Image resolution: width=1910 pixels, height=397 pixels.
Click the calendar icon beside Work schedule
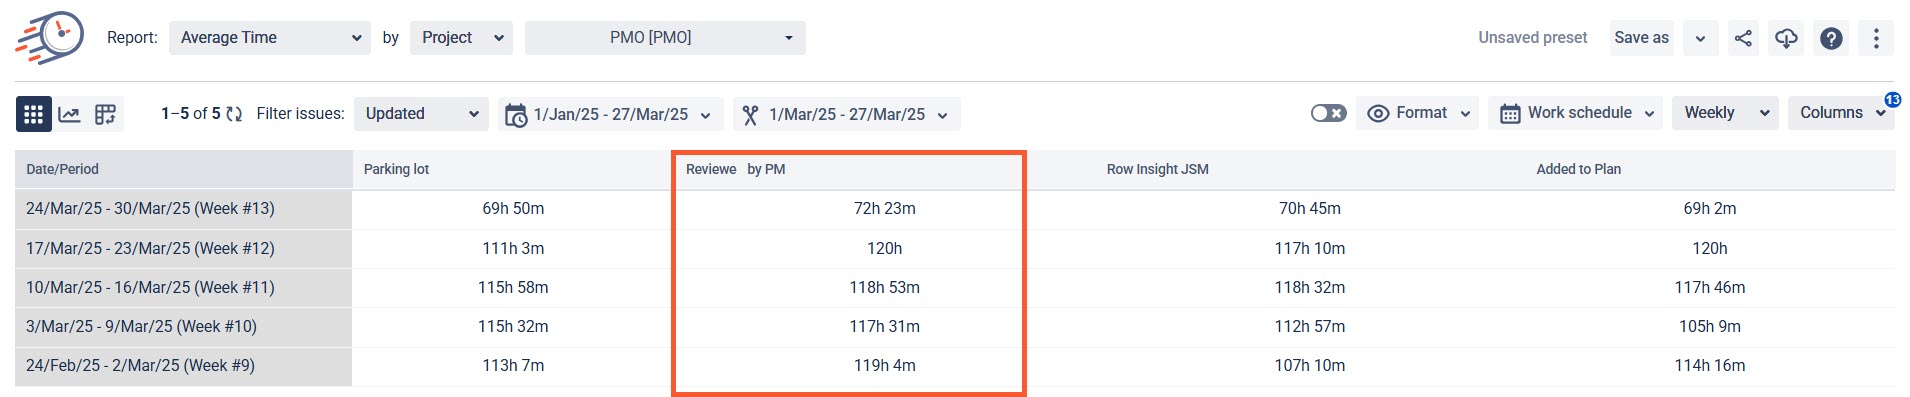tap(1510, 114)
